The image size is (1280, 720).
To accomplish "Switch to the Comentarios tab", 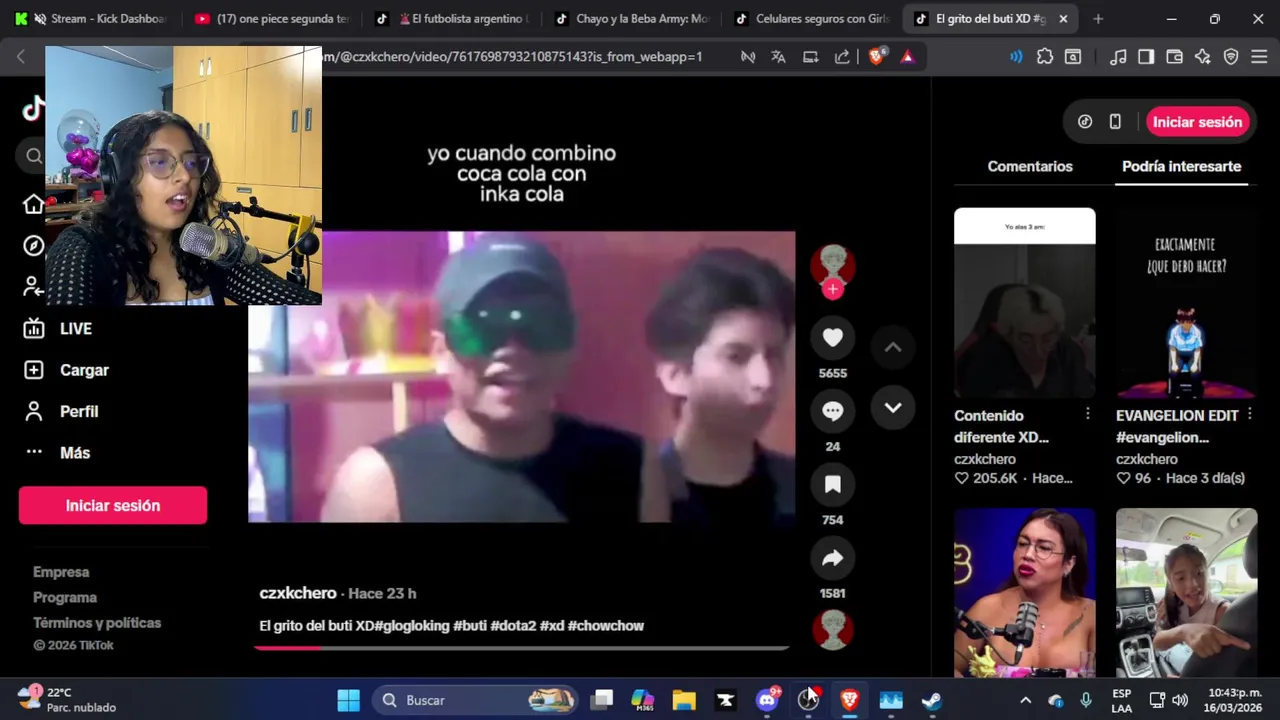I will [x=1030, y=166].
